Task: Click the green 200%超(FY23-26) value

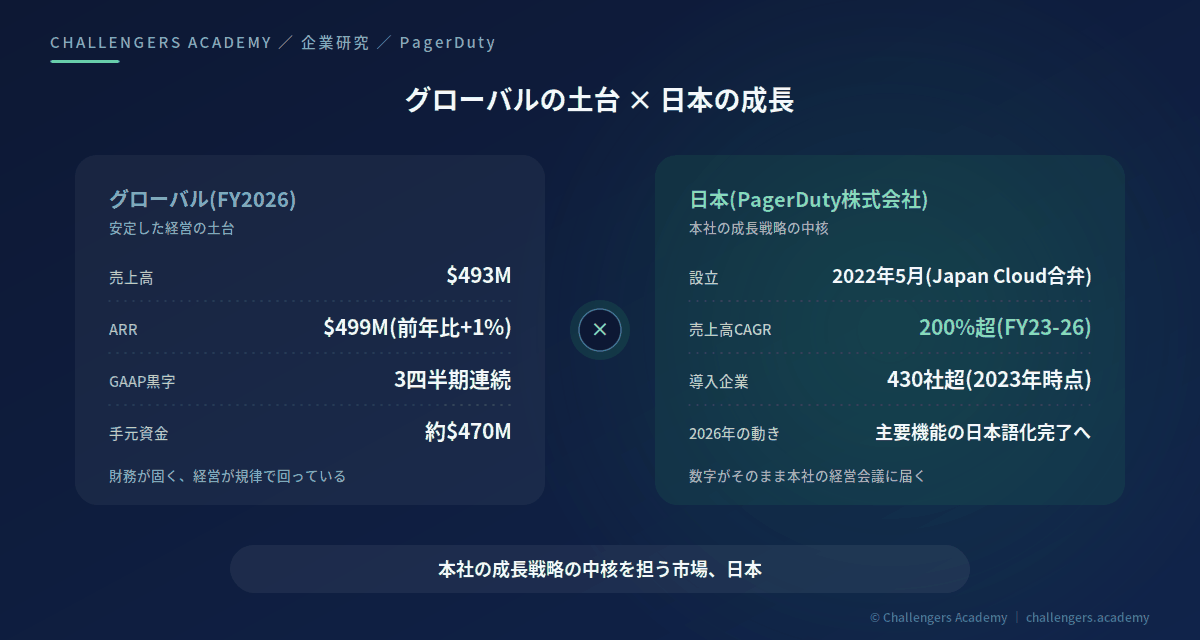Action: tap(1005, 327)
